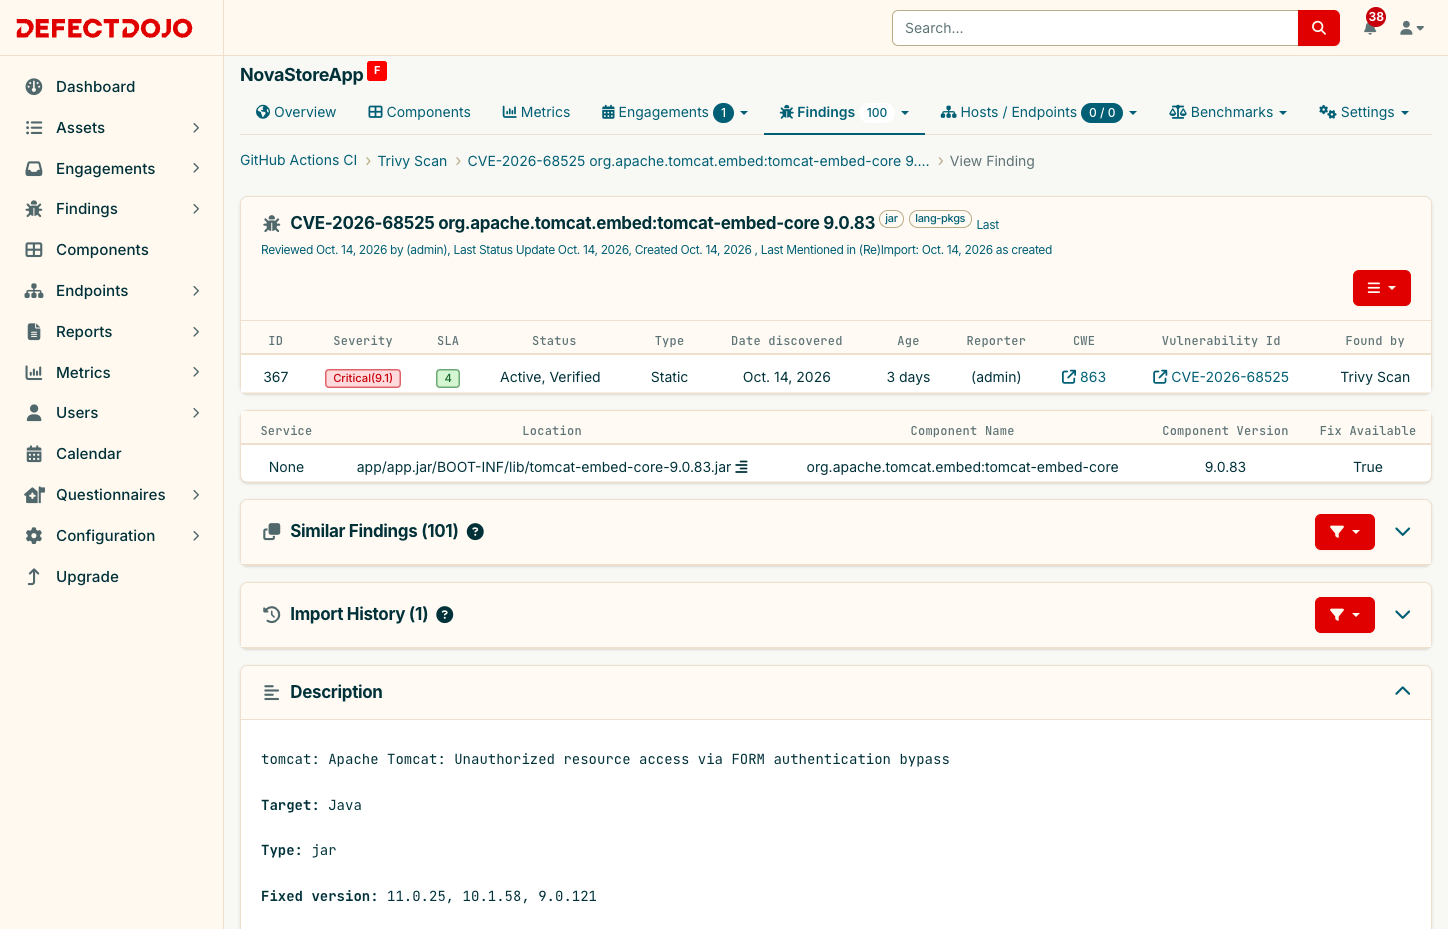
Task: Click the DefectDojo logo
Action: point(104,28)
